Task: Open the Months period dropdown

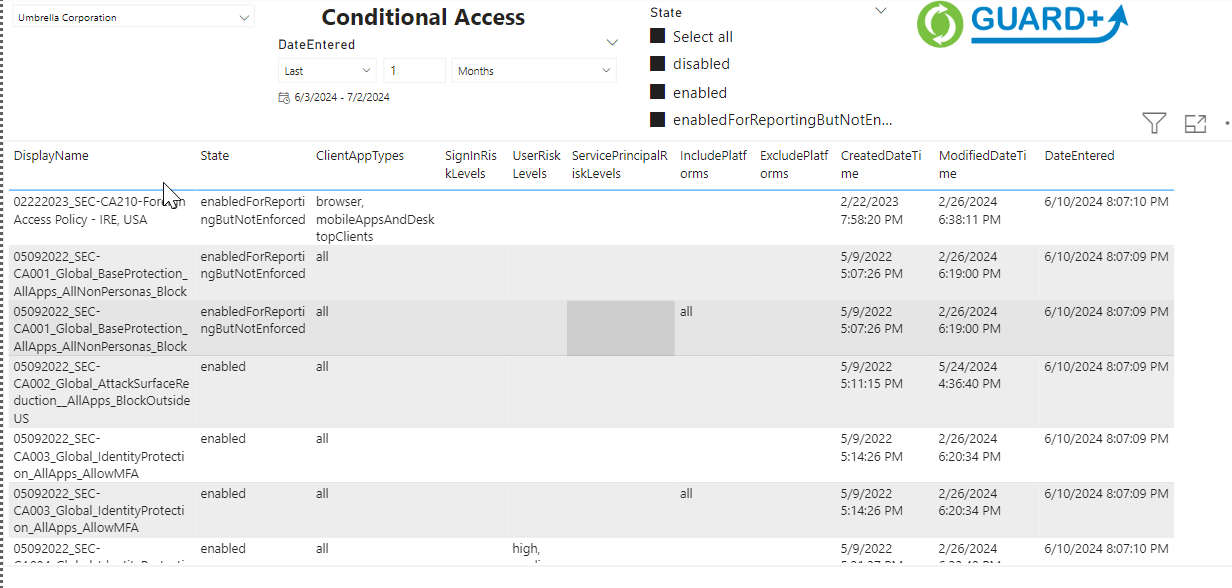Action: pos(534,71)
